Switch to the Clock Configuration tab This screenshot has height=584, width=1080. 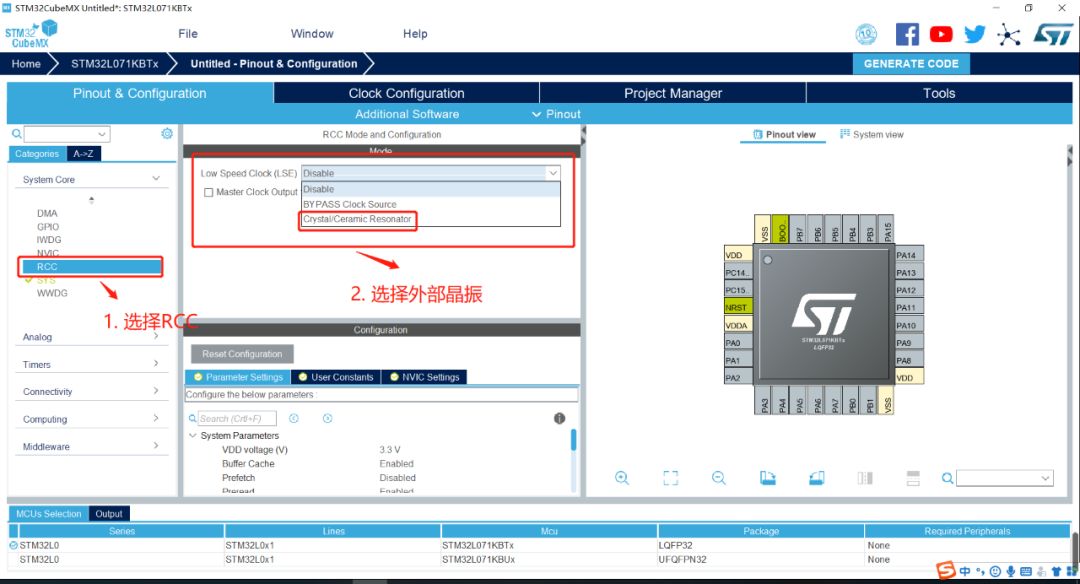point(406,93)
